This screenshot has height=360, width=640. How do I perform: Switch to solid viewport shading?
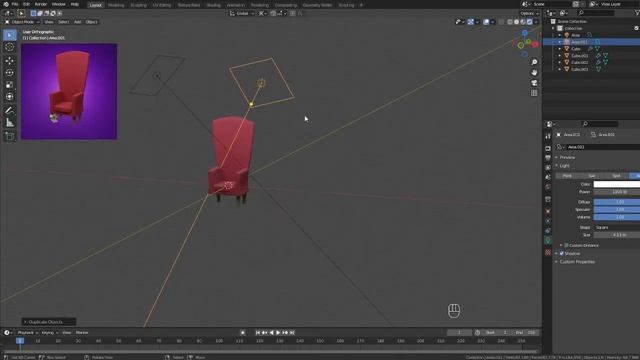516,22
